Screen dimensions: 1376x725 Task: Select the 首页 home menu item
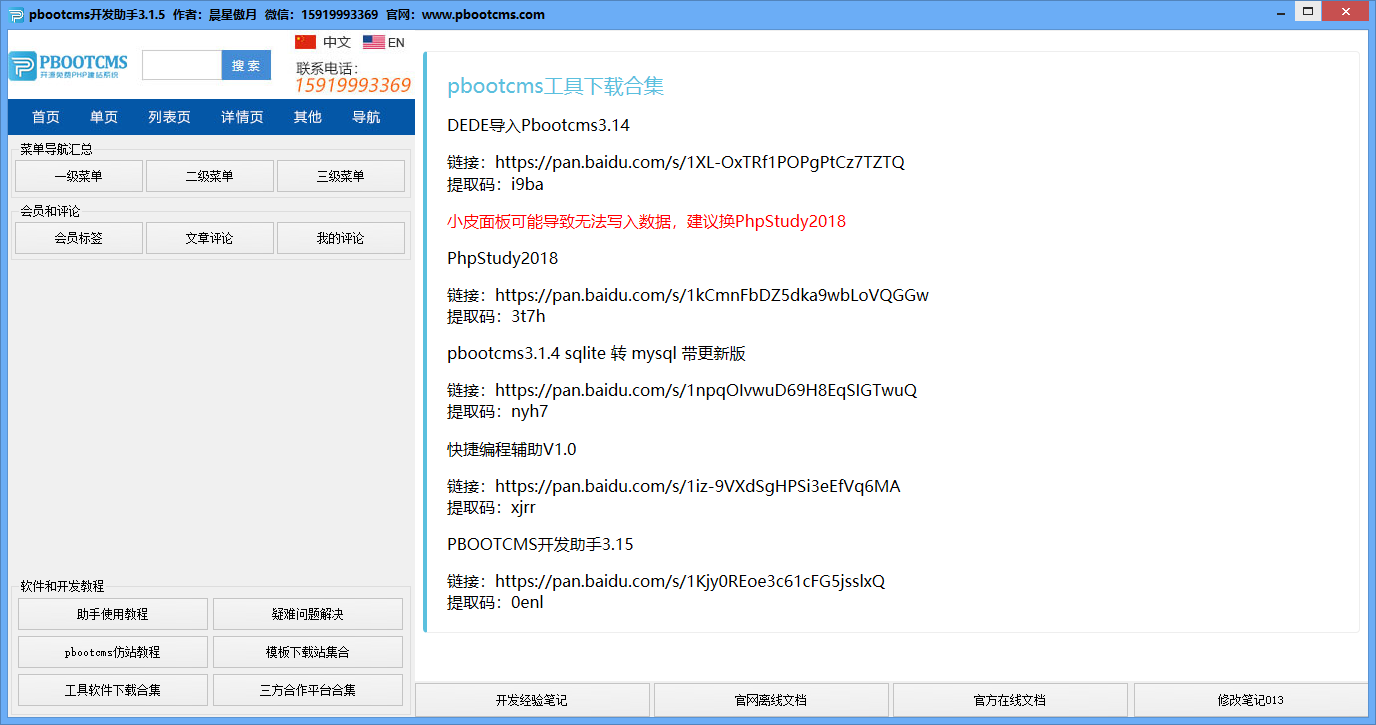(x=45, y=116)
